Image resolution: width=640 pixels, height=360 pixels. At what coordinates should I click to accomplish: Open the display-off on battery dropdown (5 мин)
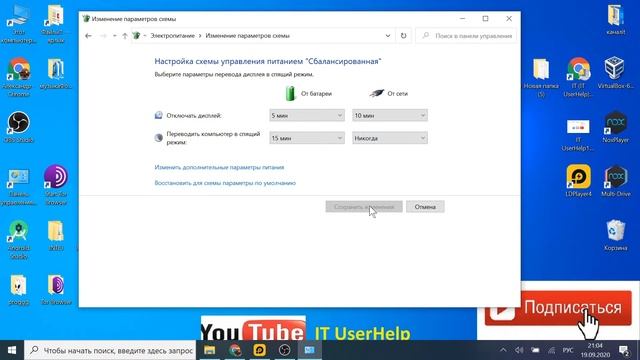click(x=307, y=116)
